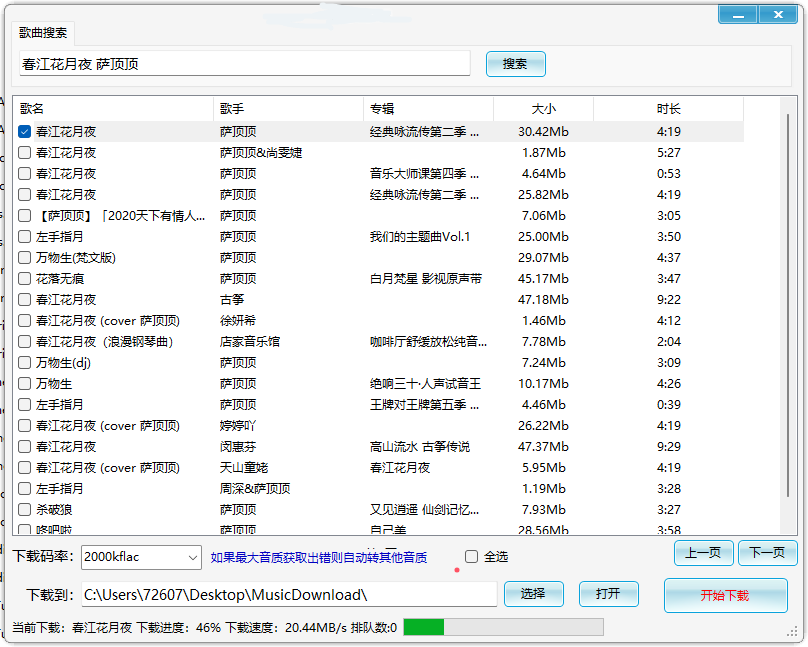This screenshot has height=647, width=808.
Task: Click the 搜索 search button
Action: 515,63
